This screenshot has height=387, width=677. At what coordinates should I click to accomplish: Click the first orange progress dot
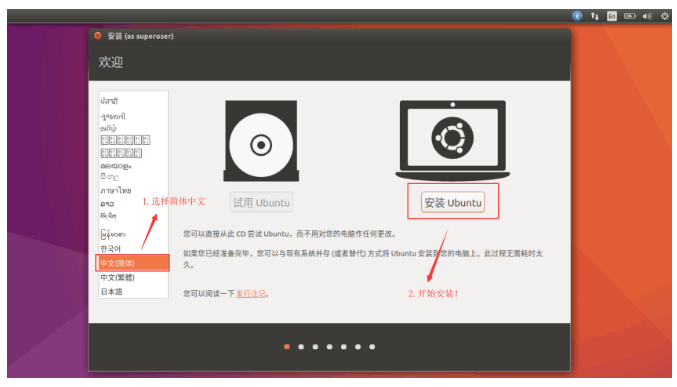[287, 346]
